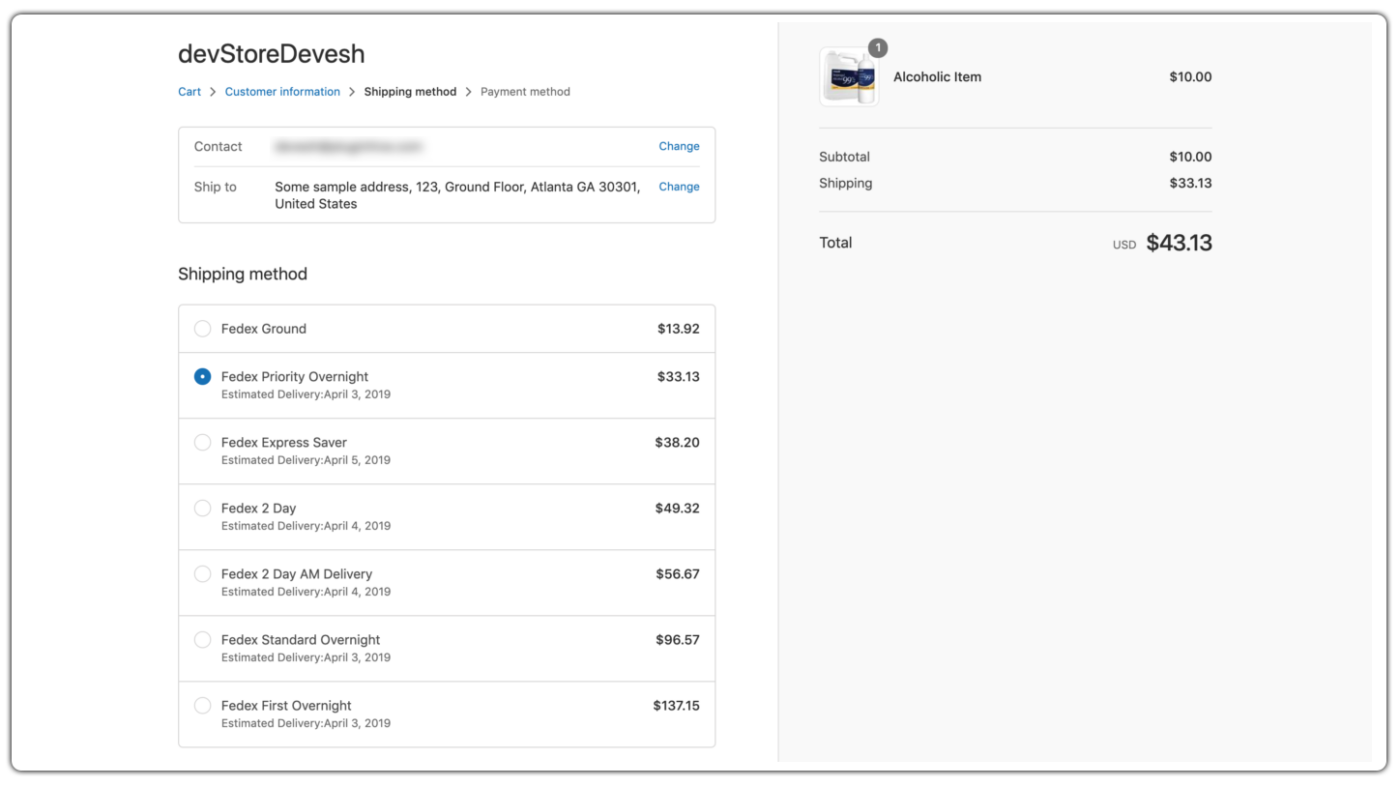Change the contact email
The width and height of the screenshot is (1400, 787).
point(678,147)
